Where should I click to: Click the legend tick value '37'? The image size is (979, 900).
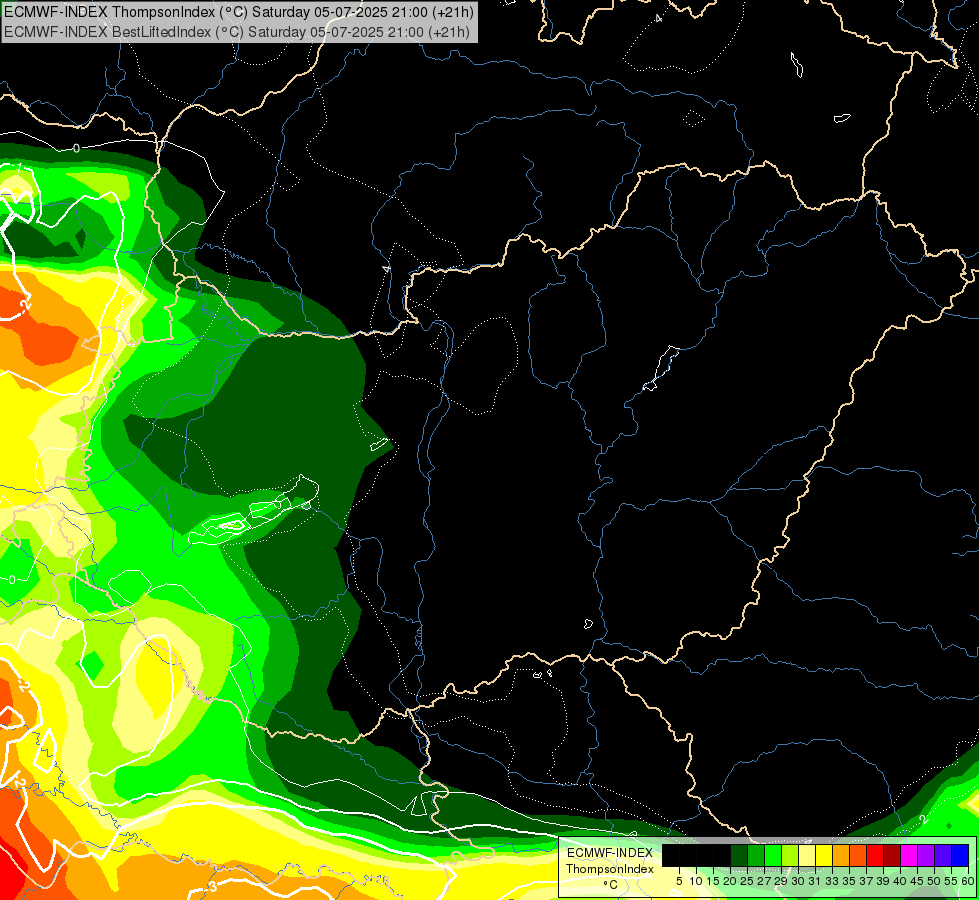click(866, 881)
